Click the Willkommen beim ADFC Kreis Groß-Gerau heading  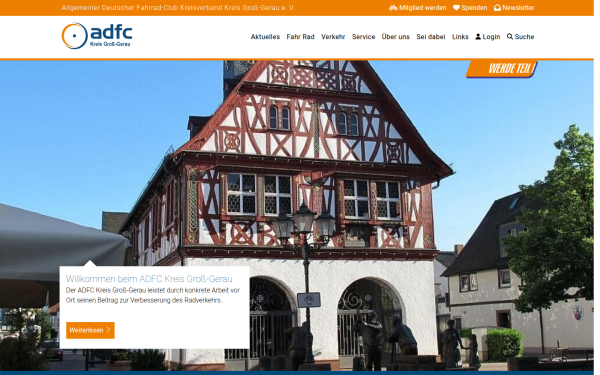pos(149,279)
